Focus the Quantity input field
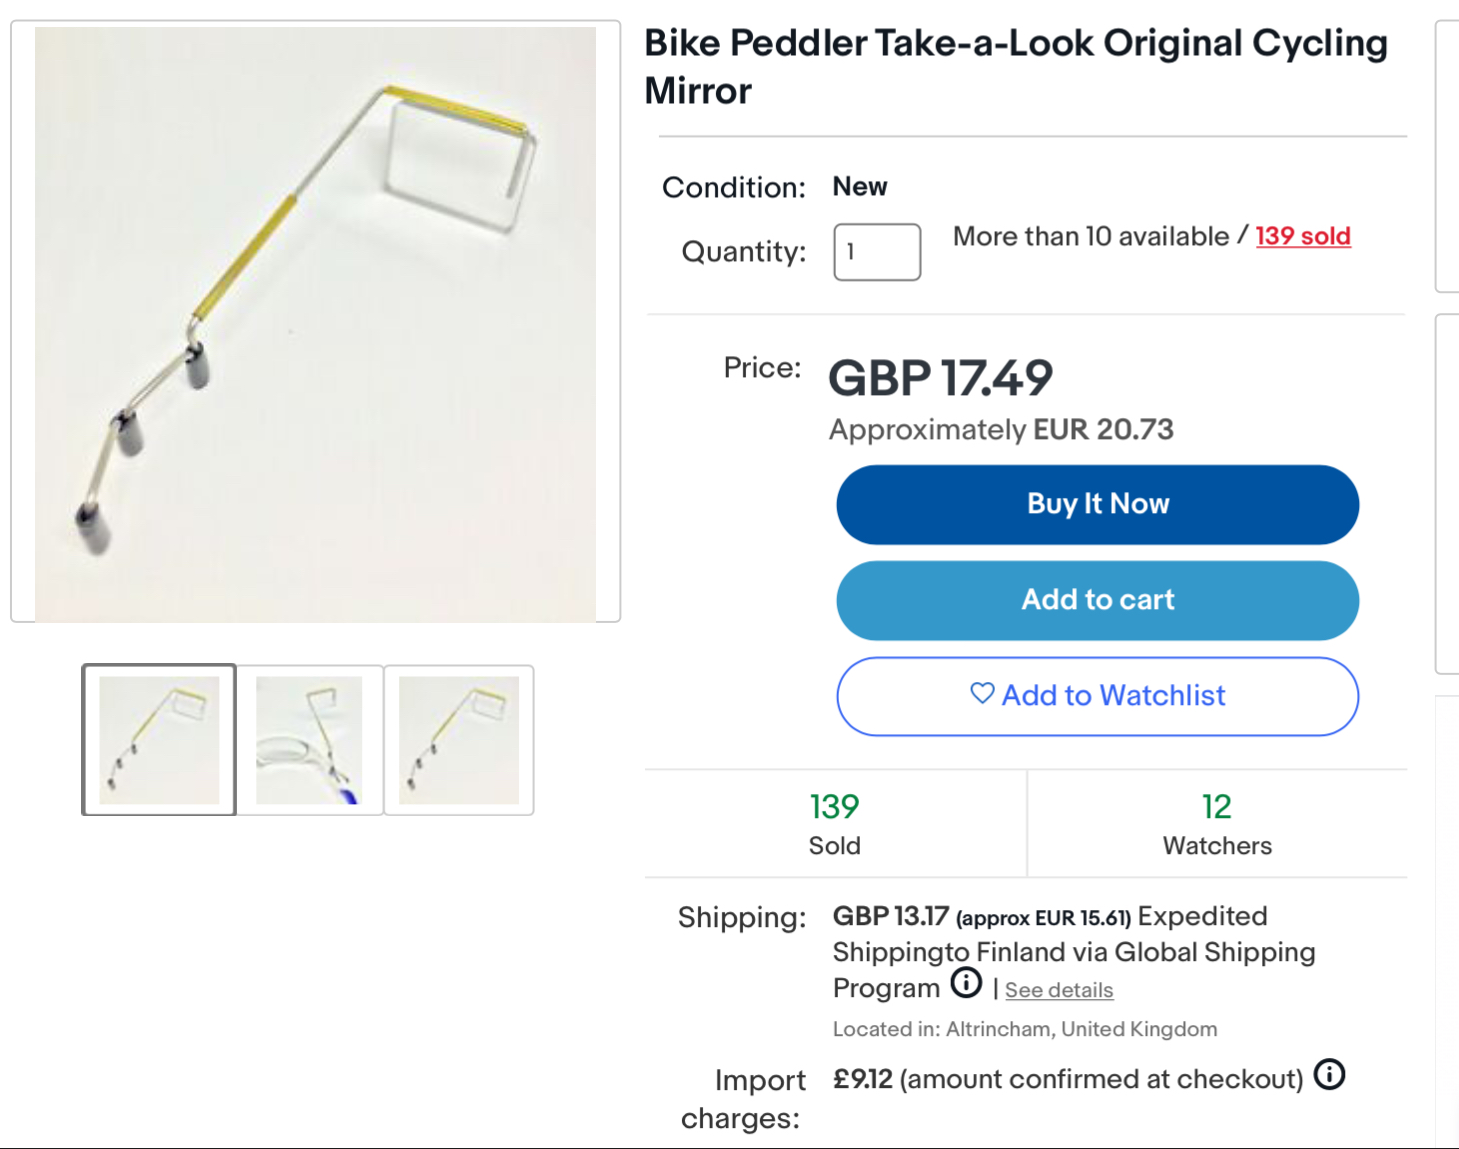The image size is (1459, 1149). (877, 252)
